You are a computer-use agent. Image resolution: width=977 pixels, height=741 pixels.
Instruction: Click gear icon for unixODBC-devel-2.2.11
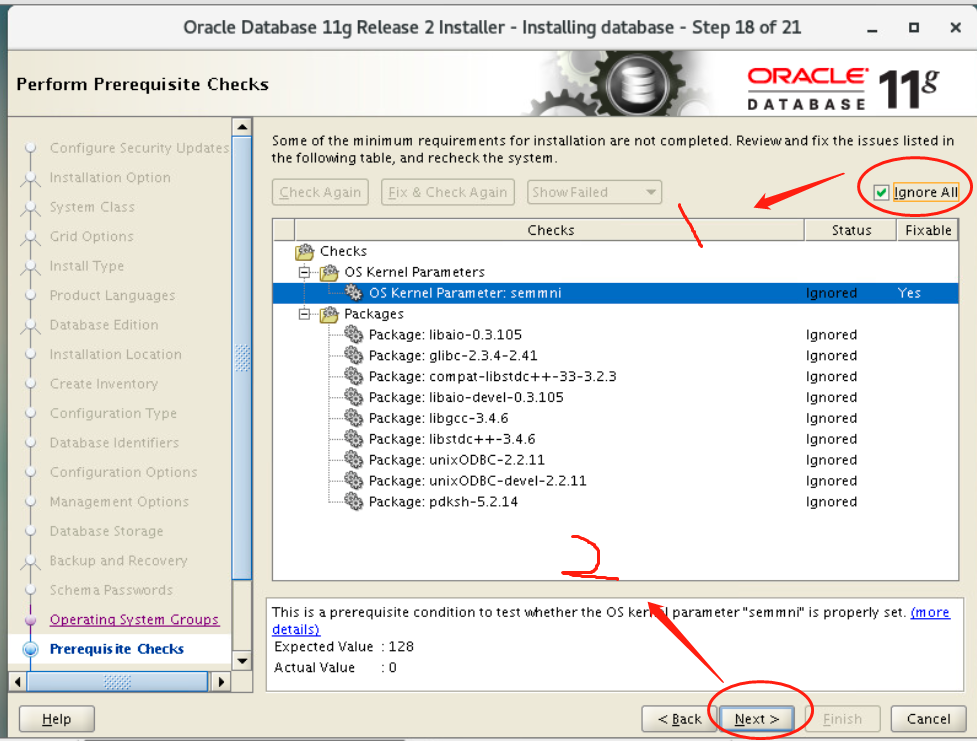353,481
